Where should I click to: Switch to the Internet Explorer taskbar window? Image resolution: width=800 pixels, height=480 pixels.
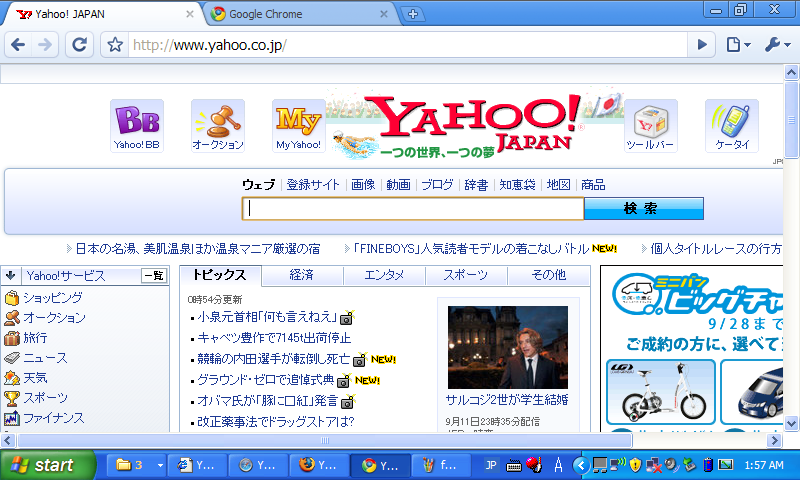coord(197,465)
